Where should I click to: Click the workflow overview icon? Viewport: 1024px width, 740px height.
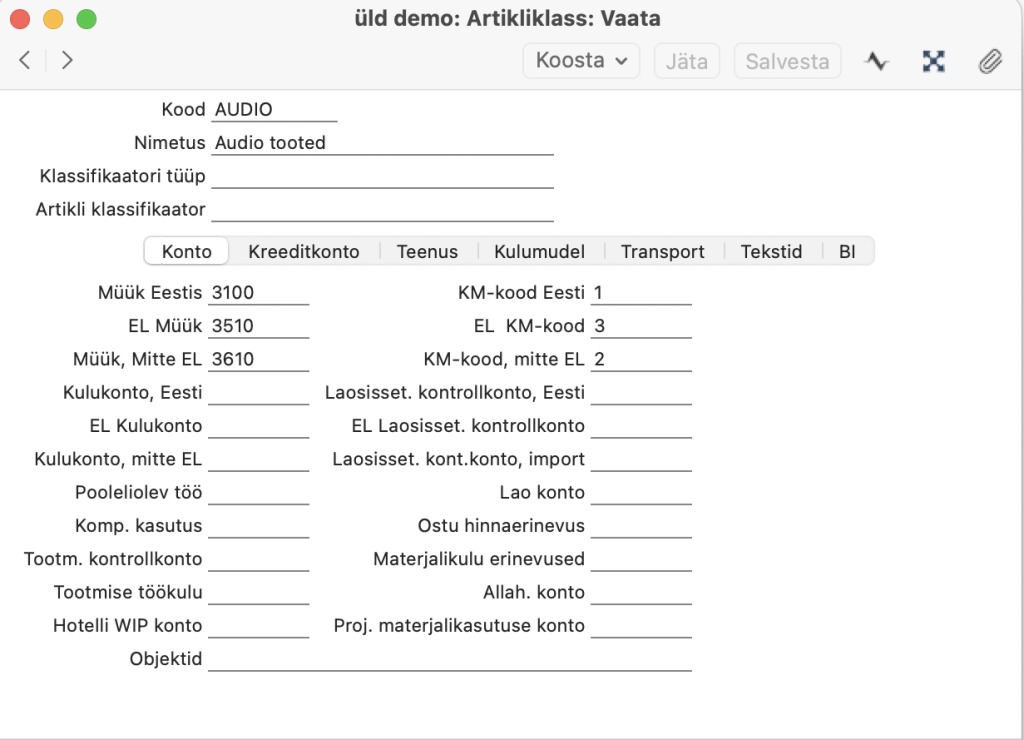[933, 61]
